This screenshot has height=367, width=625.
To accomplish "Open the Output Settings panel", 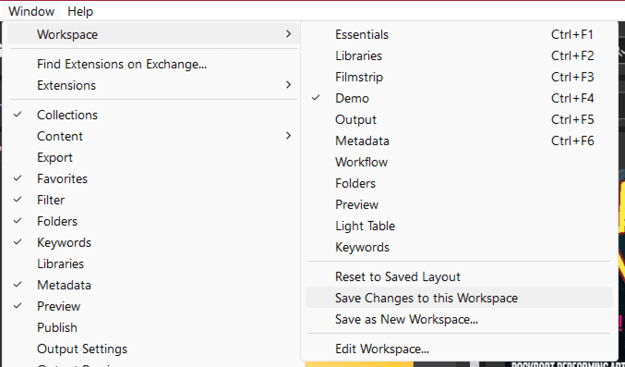I will tap(153, 349).
